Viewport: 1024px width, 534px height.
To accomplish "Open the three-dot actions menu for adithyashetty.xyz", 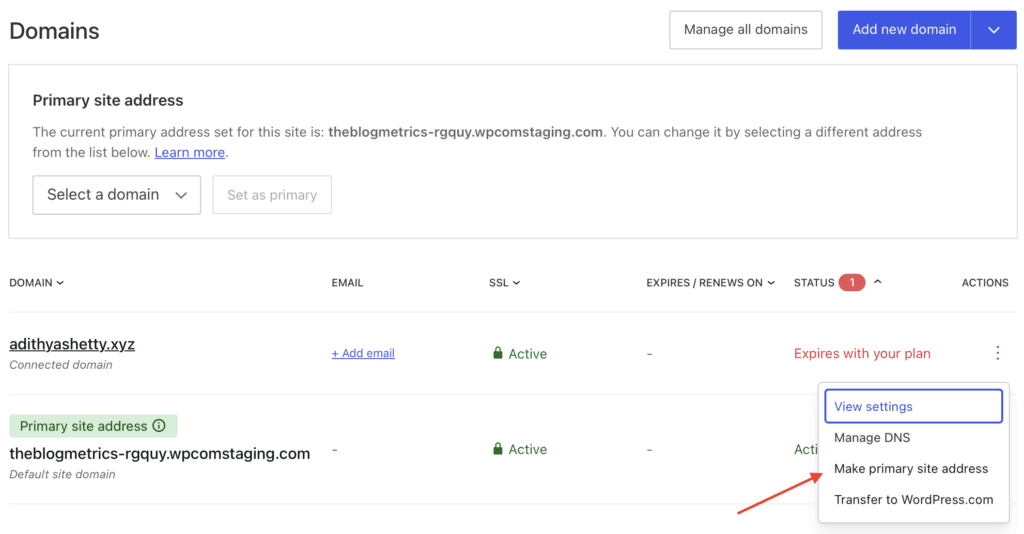I will point(997,353).
